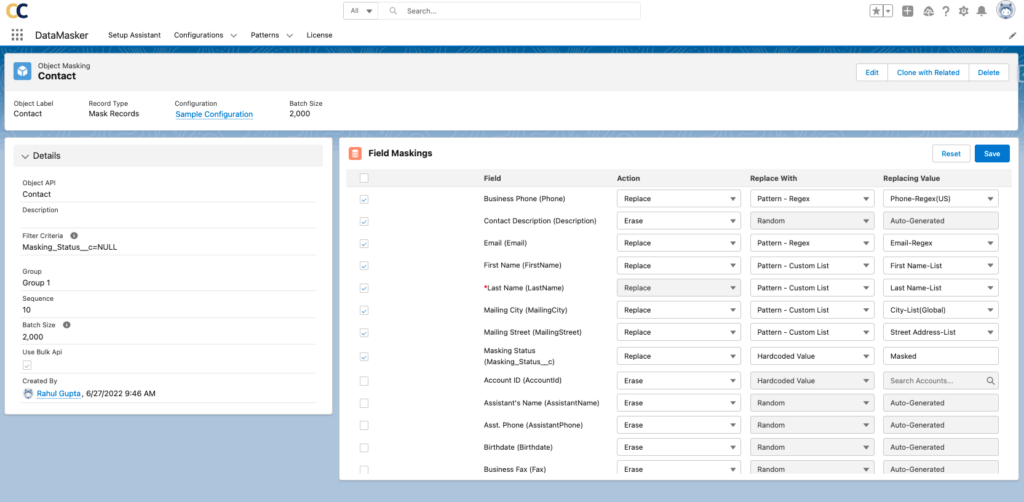Open the setup gear icon

coord(963,11)
